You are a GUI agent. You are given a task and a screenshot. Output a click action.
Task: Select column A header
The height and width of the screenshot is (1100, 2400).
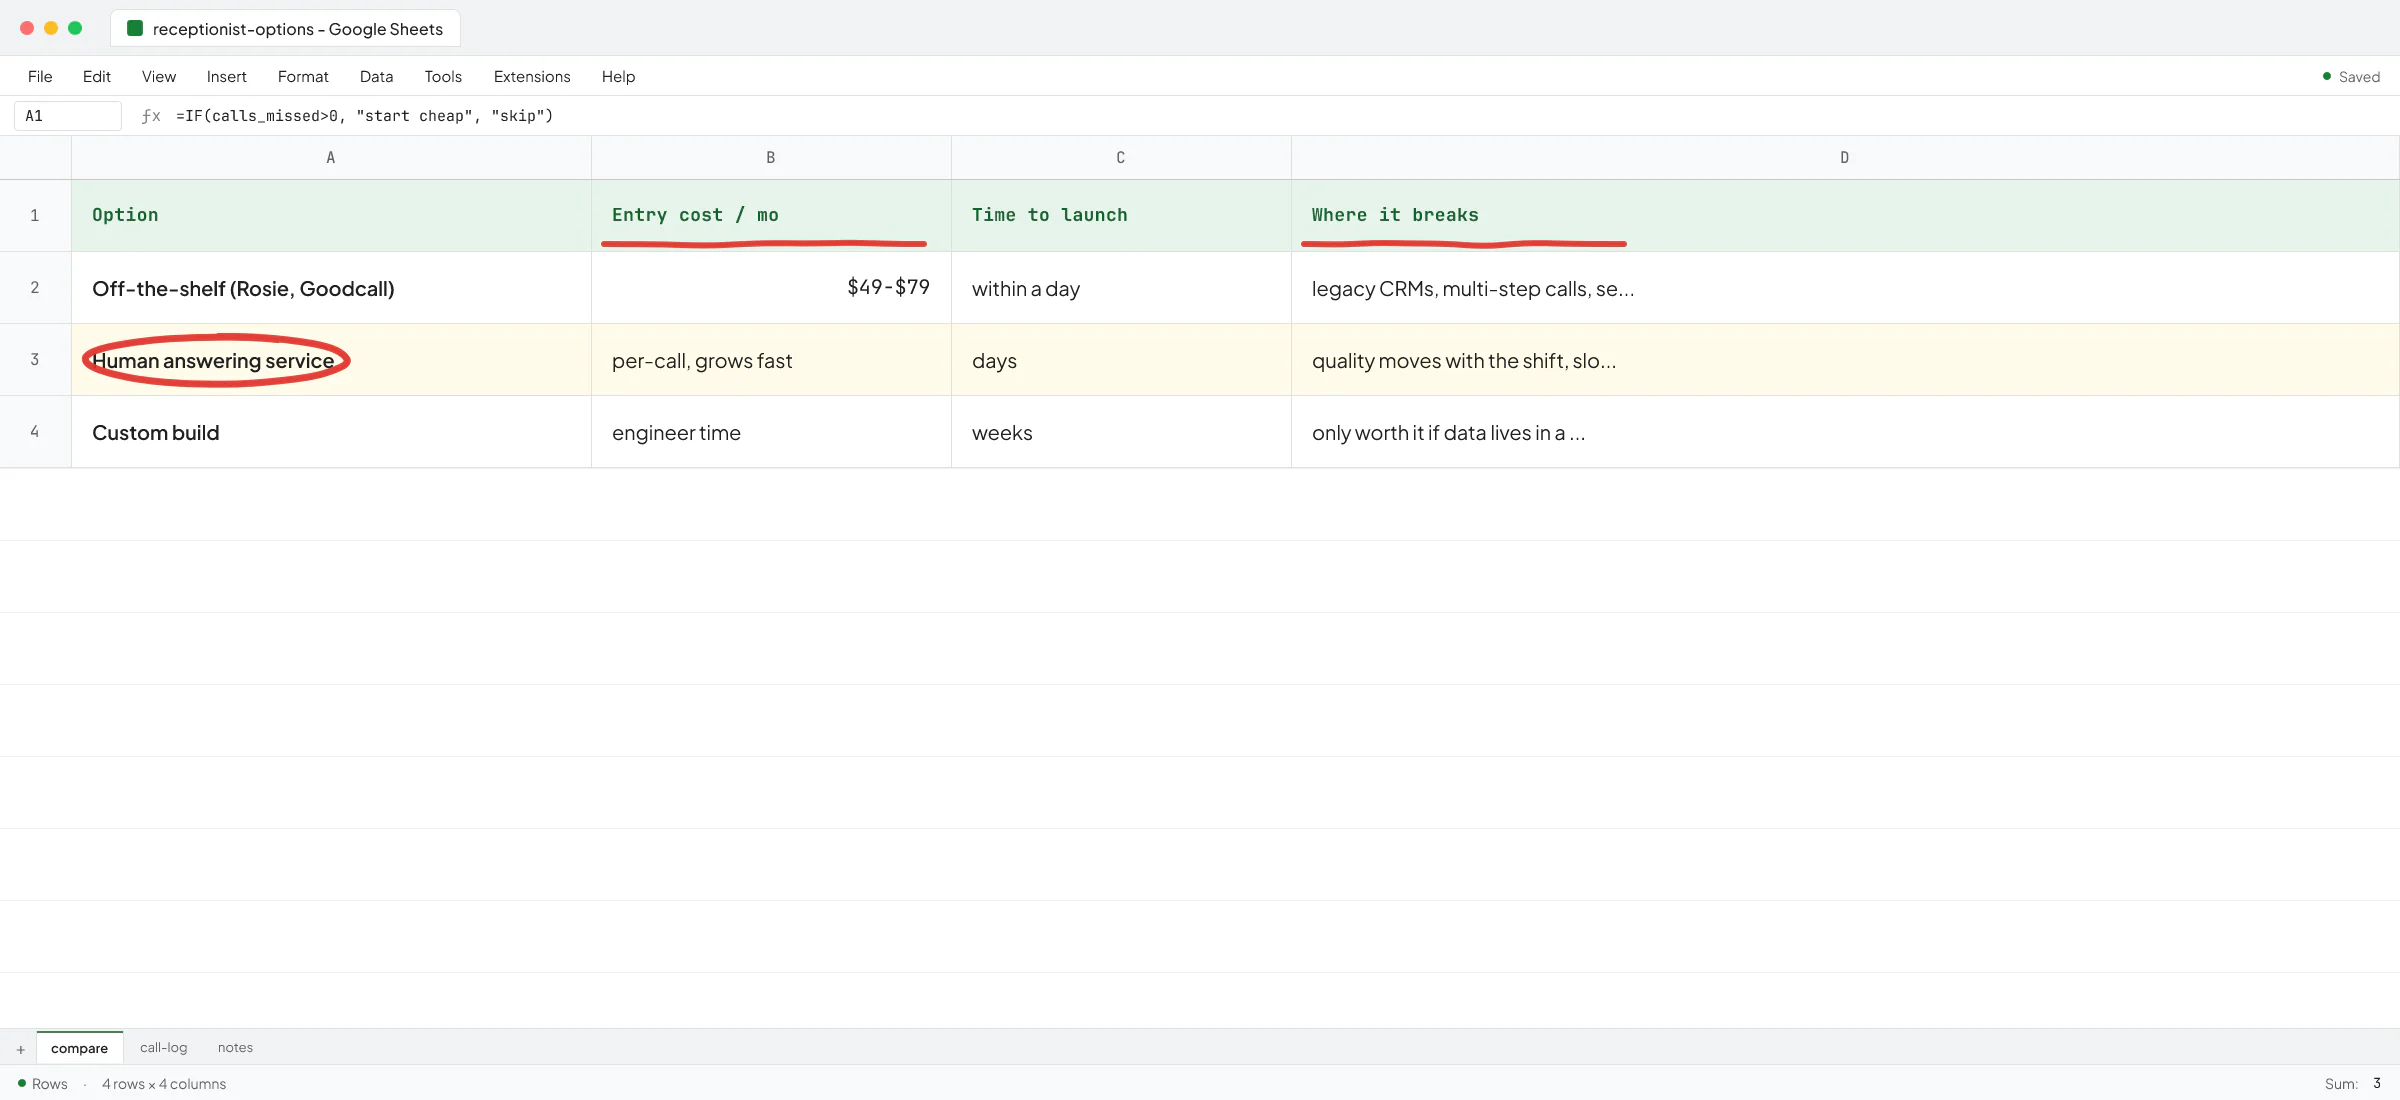tap(331, 158)
